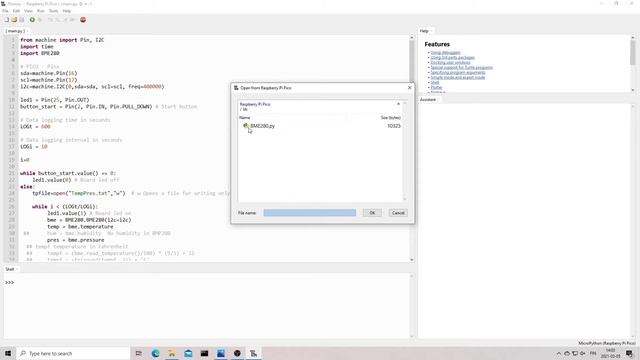Close the Open from Raspberry Pi Pico dialog
This screenshot has height=360, width=640.
(409, 88)
